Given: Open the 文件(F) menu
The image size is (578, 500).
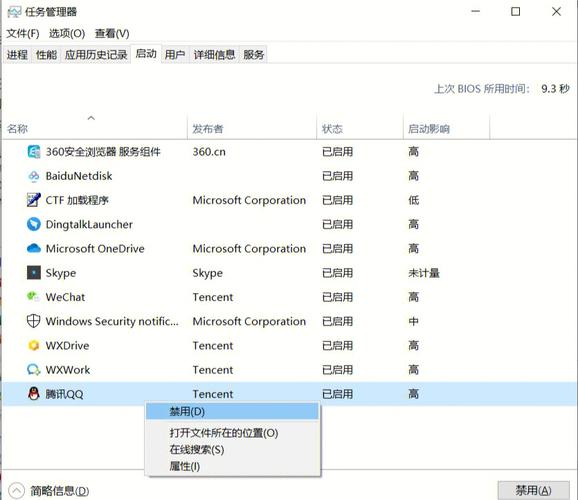Looking at the screenshot, I should [x=23, y=34].
